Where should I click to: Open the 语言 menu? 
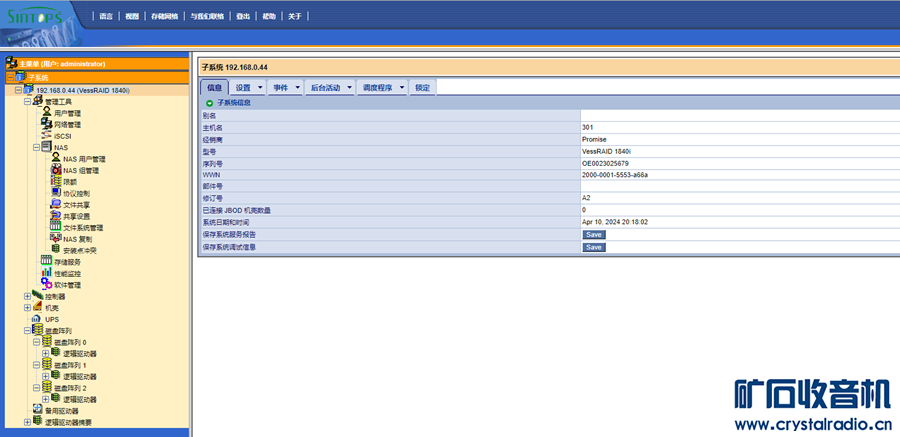106,17
